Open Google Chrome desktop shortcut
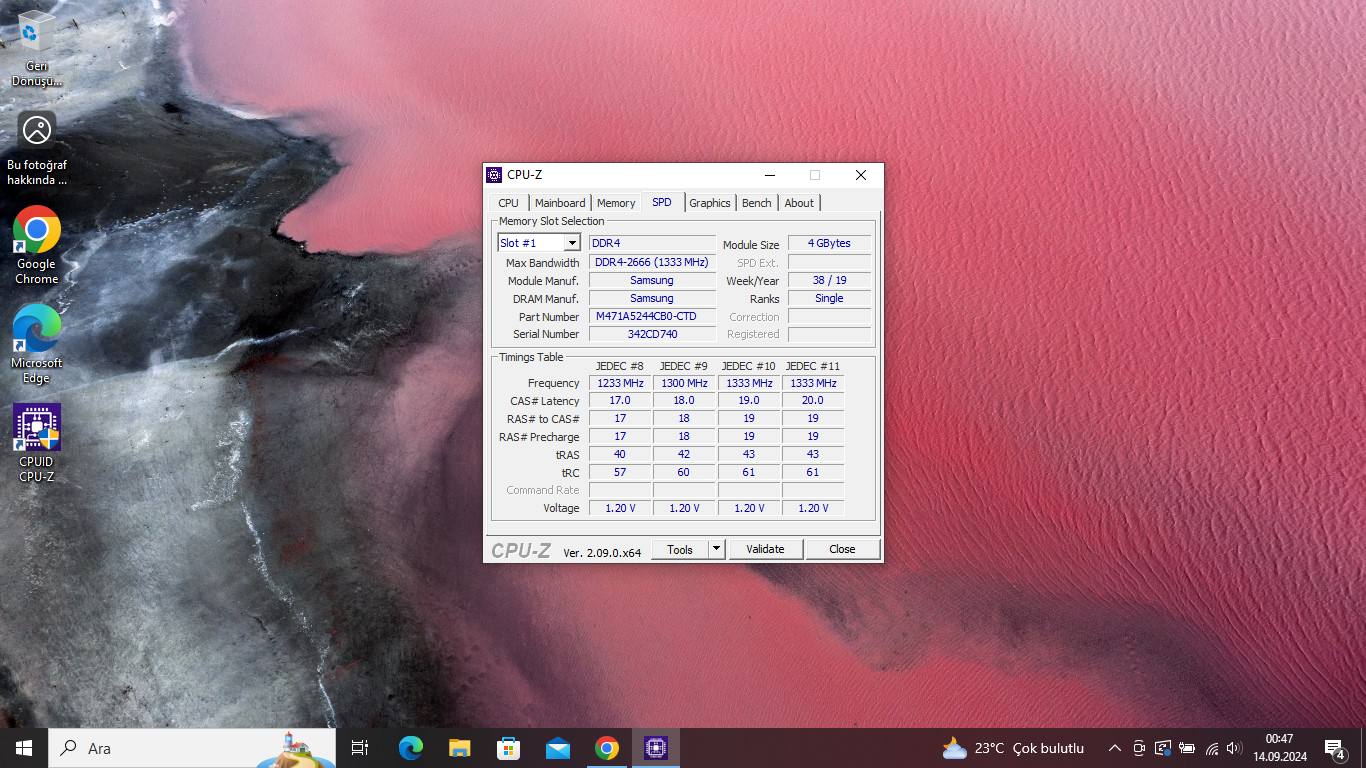1366x768 pixels. pyautogui.click(x=37, y=232)
